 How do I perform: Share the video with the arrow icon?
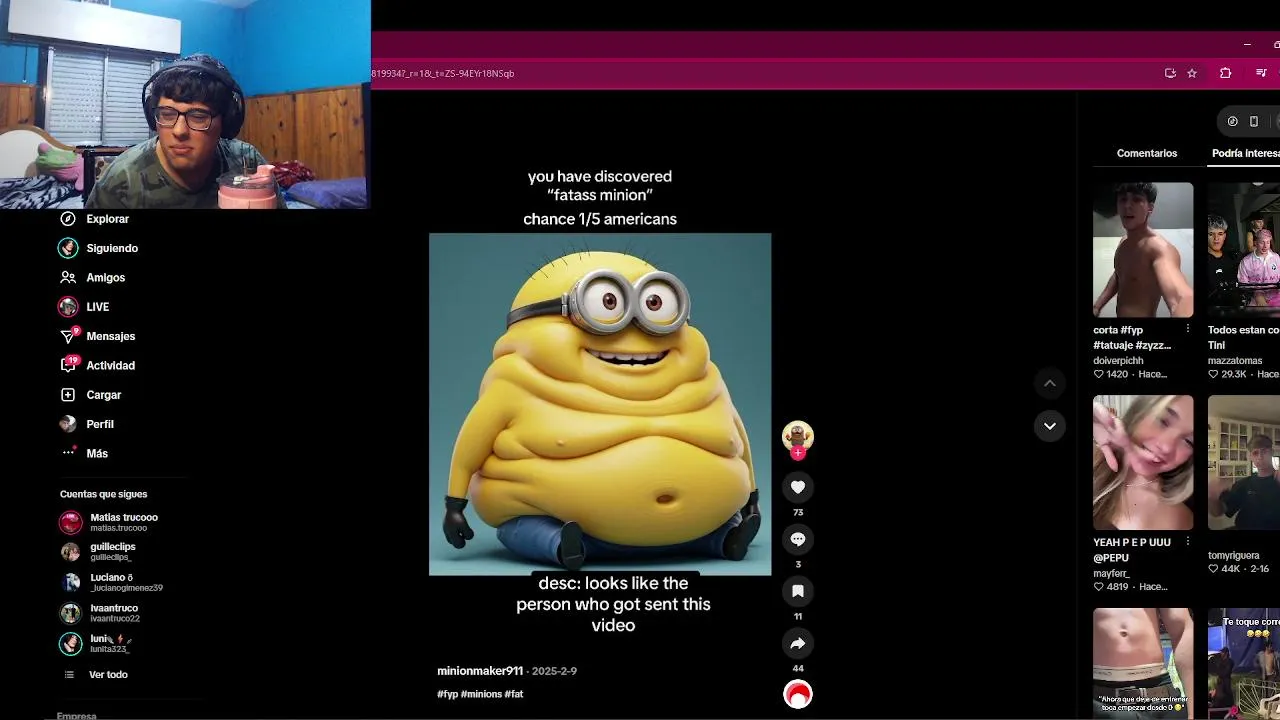tap(798, 643)
